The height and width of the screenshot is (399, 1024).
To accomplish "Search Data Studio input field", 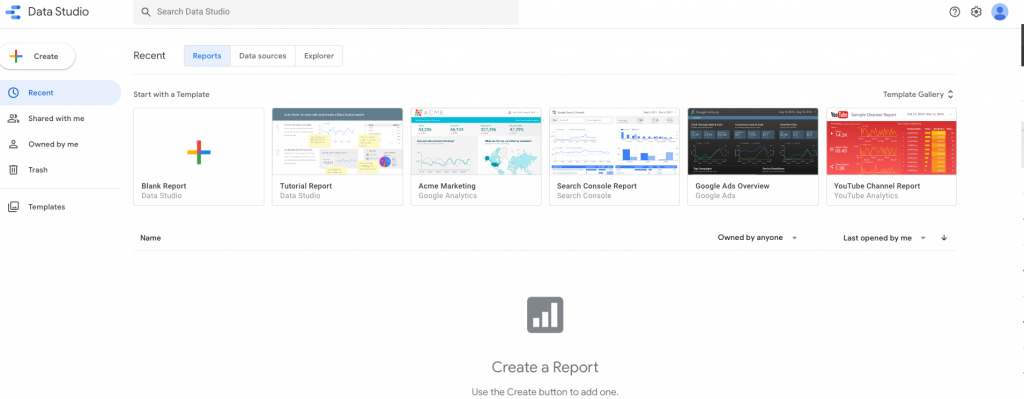I will tap(326, 12).
